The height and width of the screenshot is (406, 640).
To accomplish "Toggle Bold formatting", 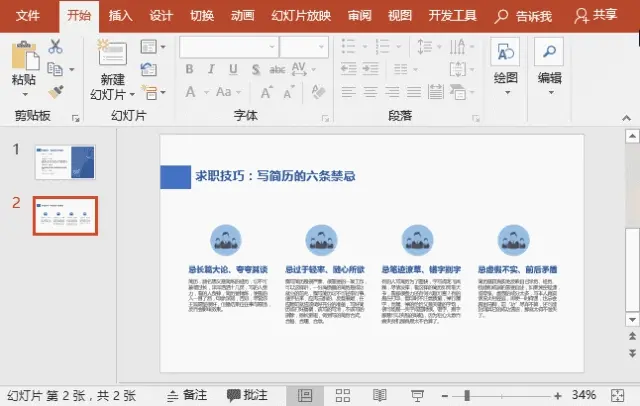I will pos(189,69).
